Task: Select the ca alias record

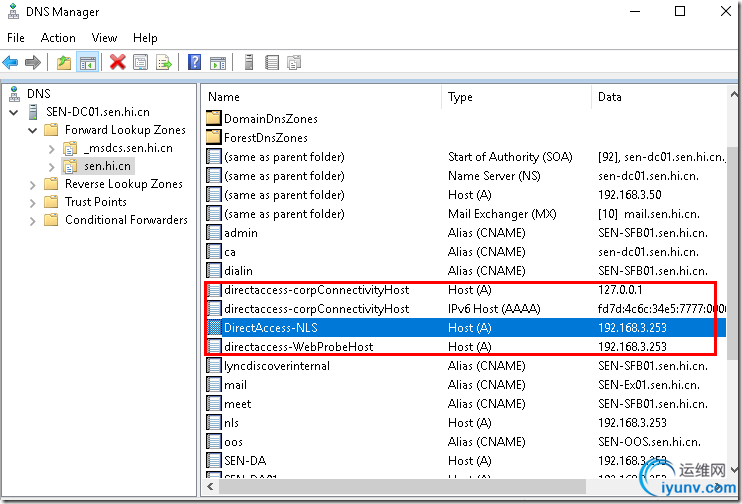Action: click(466, 252)
